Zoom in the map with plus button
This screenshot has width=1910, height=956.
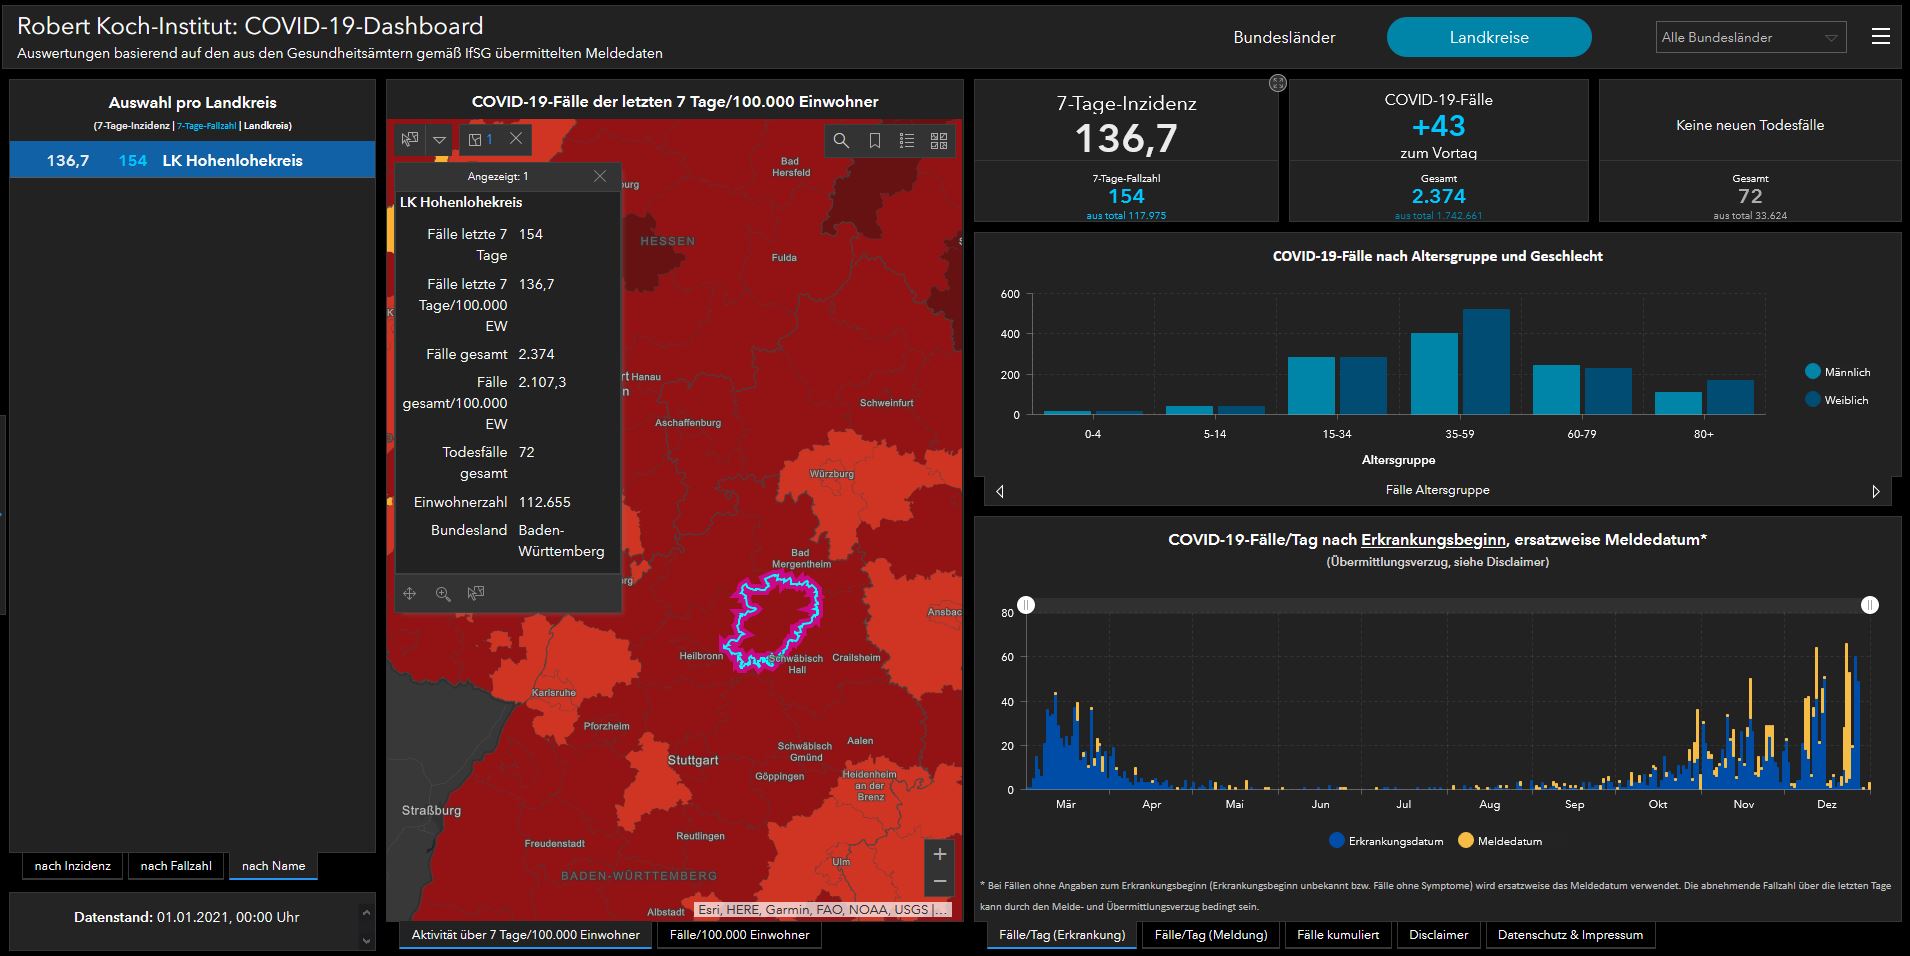(x=939, y=854)
